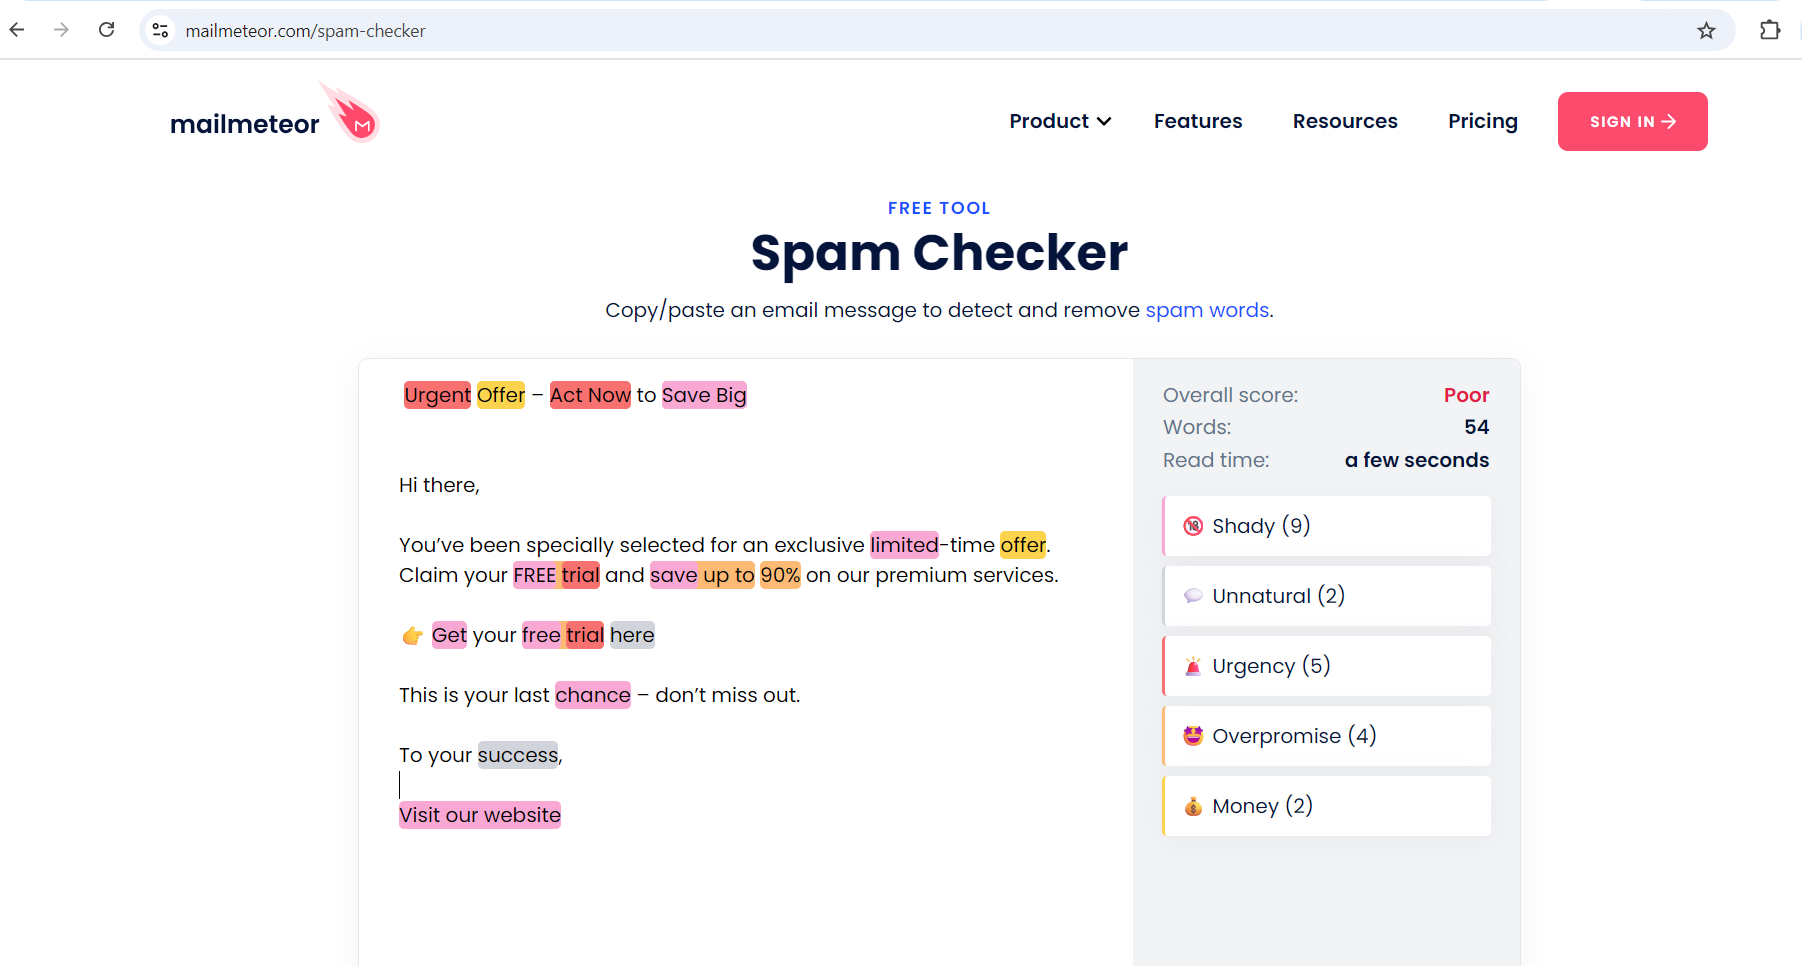Click the highlighted word 'Urgent'
1802x966 pixels.
[437, 395]
